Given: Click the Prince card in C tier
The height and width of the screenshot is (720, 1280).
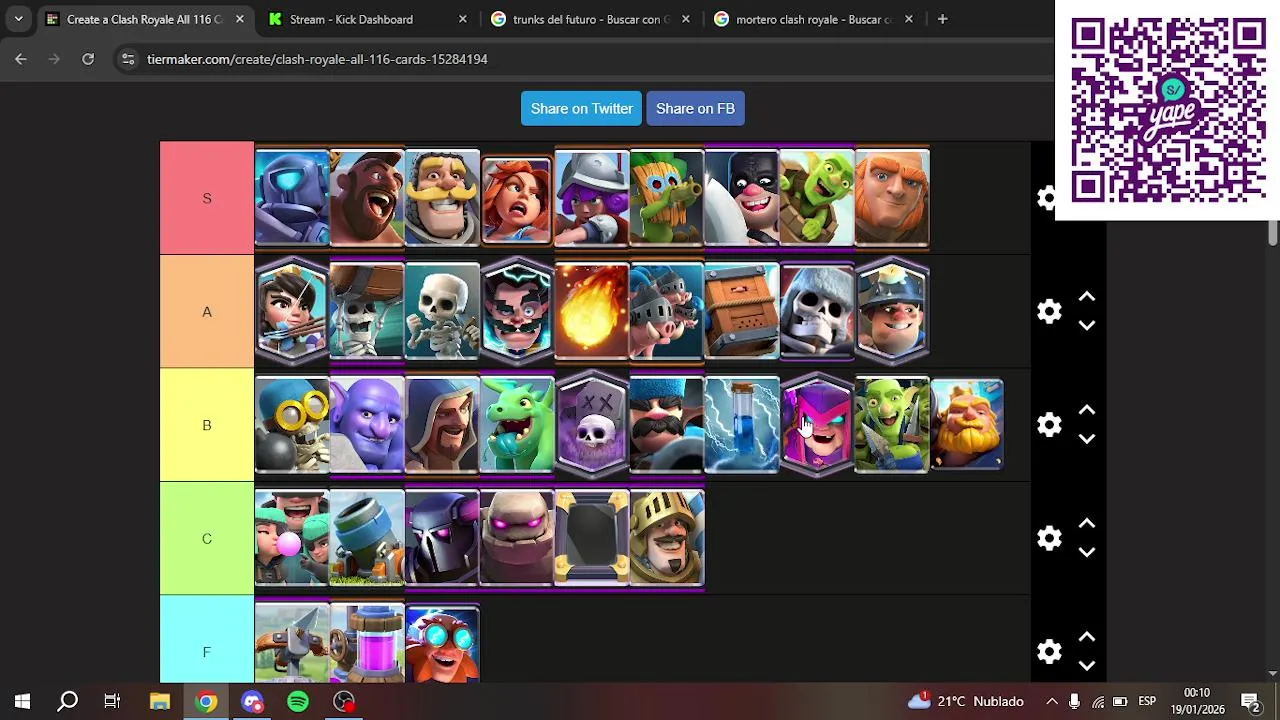Looking at the screenshot, I should point(667,538).
